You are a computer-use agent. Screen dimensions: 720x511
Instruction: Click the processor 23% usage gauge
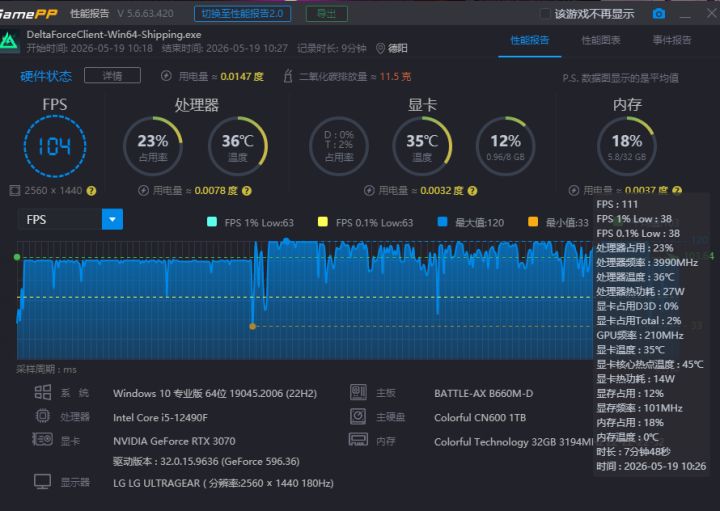coord(153,146)
